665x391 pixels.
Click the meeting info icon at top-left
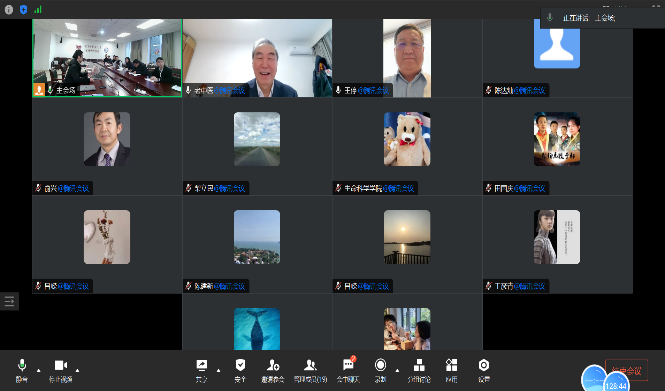8,9
